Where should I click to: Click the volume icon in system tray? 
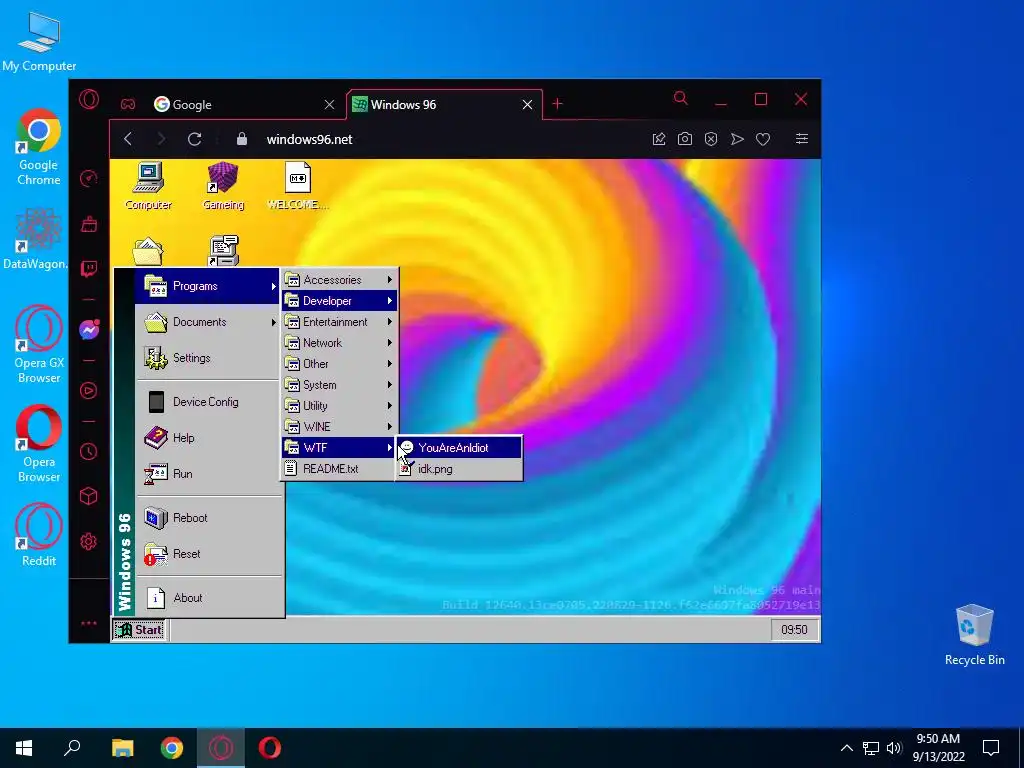coord(894,748)
